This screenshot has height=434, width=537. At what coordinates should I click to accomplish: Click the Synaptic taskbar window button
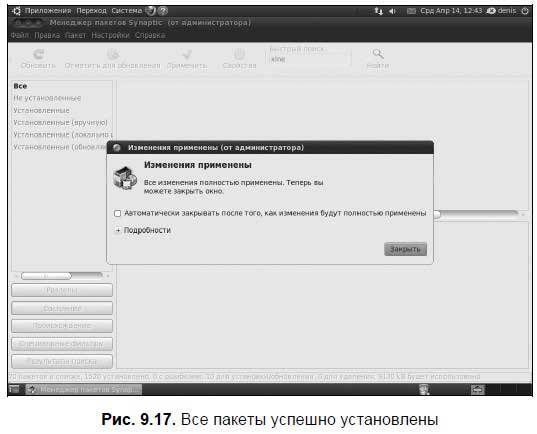pyautogui.click(x=84, y=389)
